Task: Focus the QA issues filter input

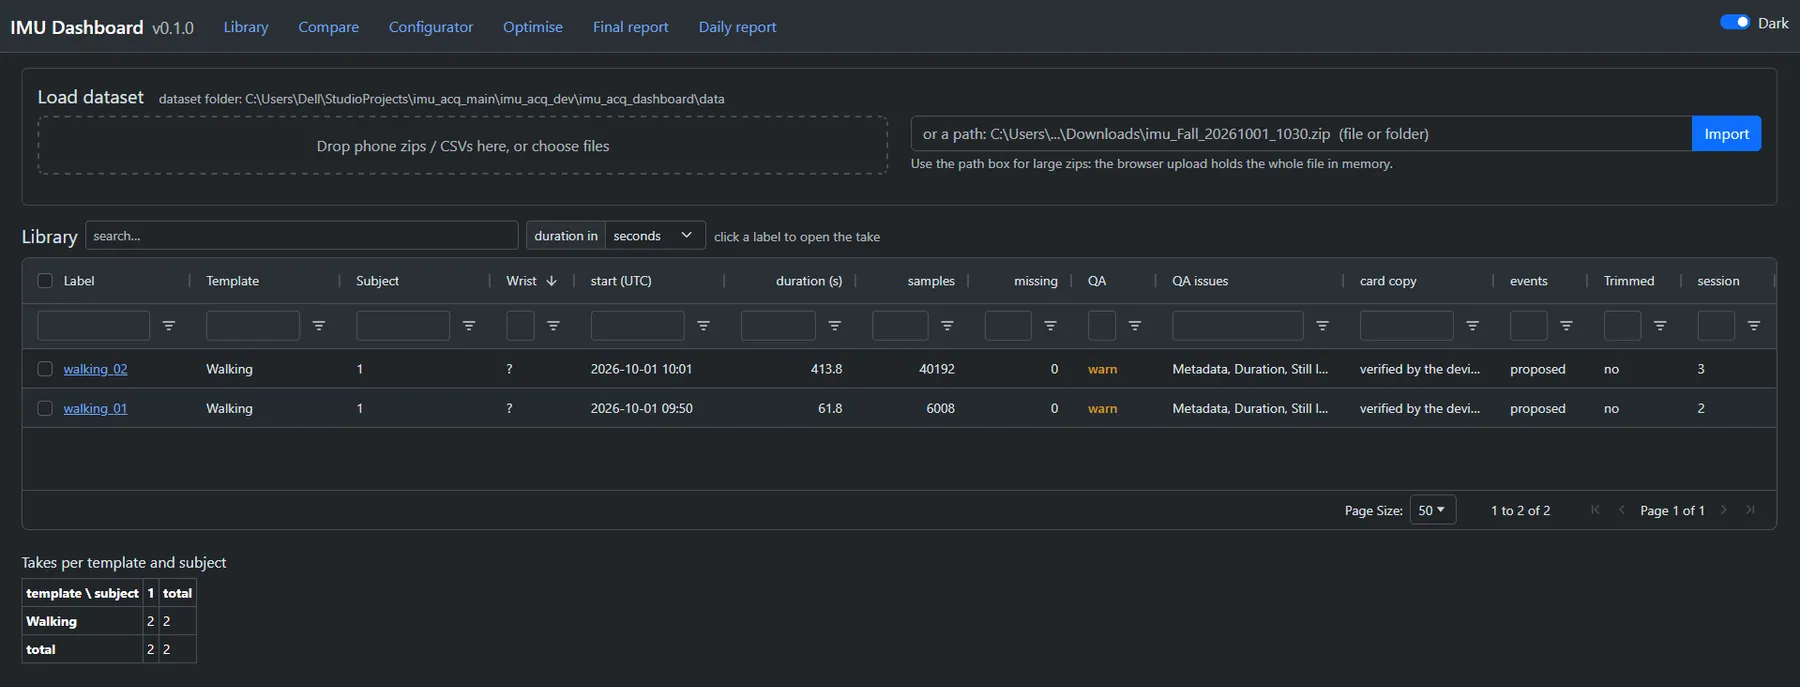Action: [x=1237, y=326]
